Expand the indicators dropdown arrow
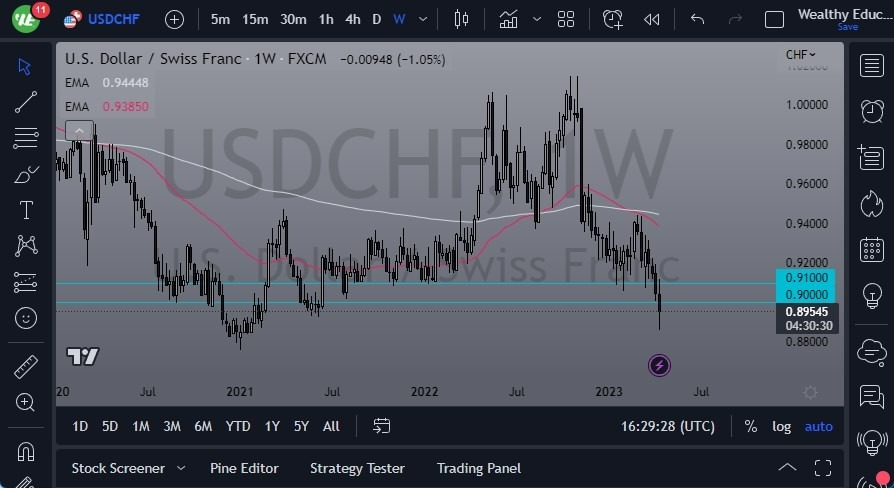This screenshot has width=894, height=488. tap(537, 19)
